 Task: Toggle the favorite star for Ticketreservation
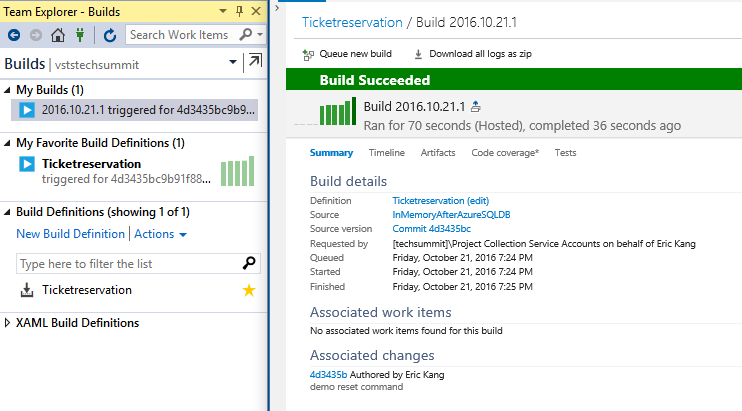coord(251,290)
